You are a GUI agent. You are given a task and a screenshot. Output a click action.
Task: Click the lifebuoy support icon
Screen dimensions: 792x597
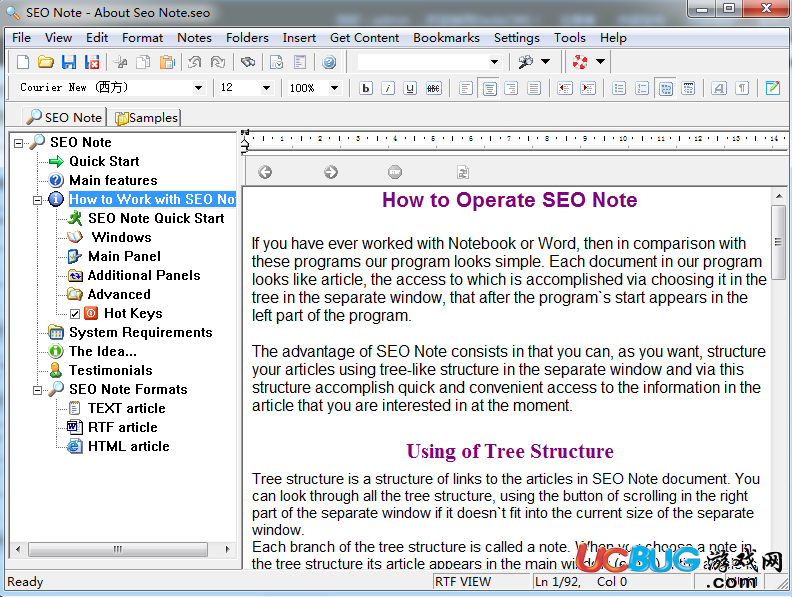(x=580, y=62)
